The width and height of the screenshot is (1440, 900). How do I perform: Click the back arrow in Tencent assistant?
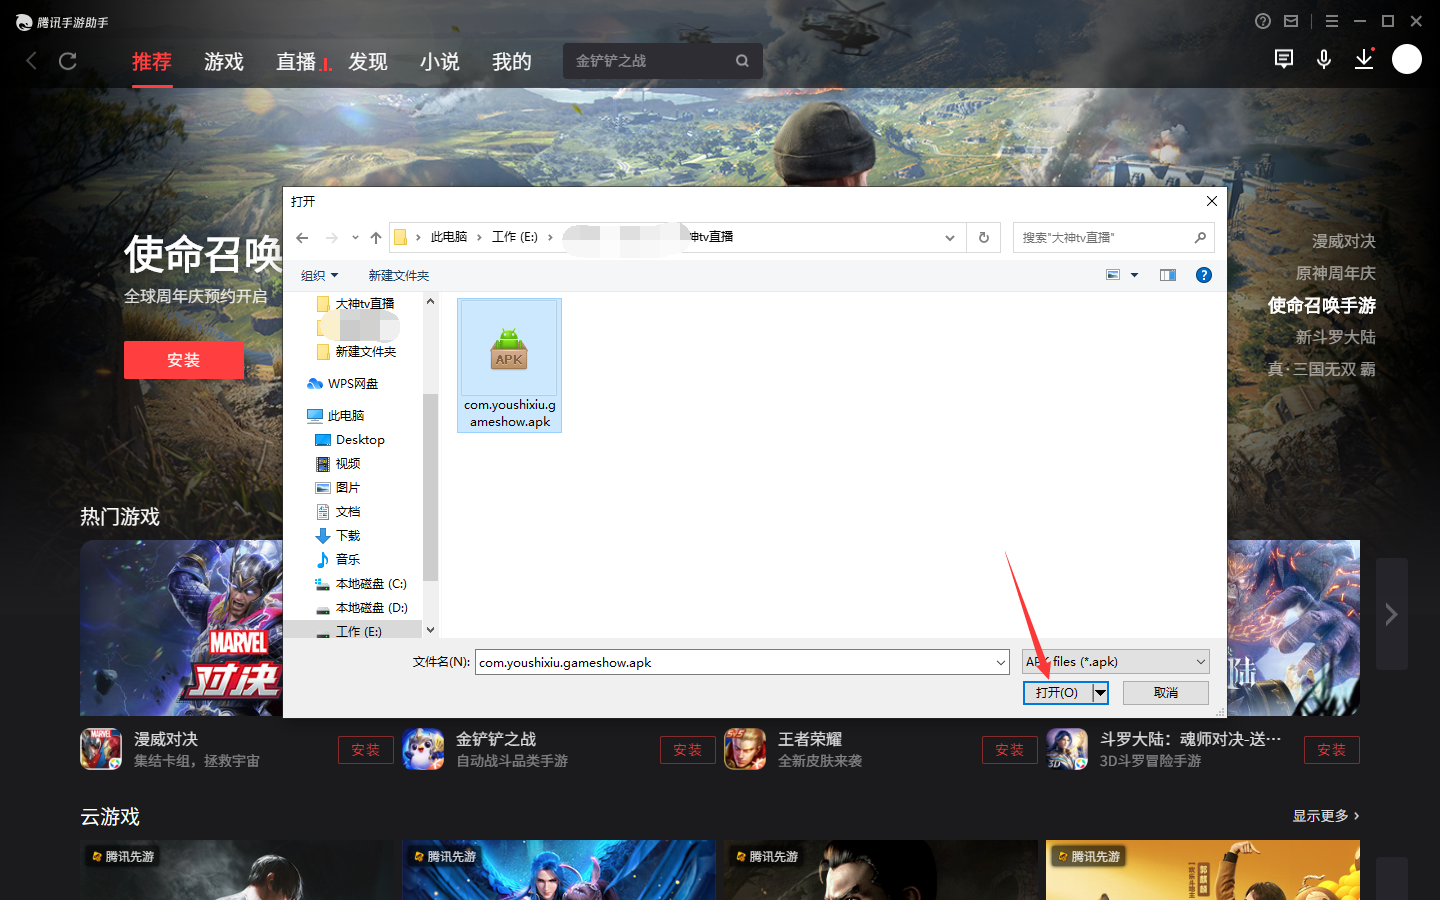pyautogui.click(x=31, y=61)
